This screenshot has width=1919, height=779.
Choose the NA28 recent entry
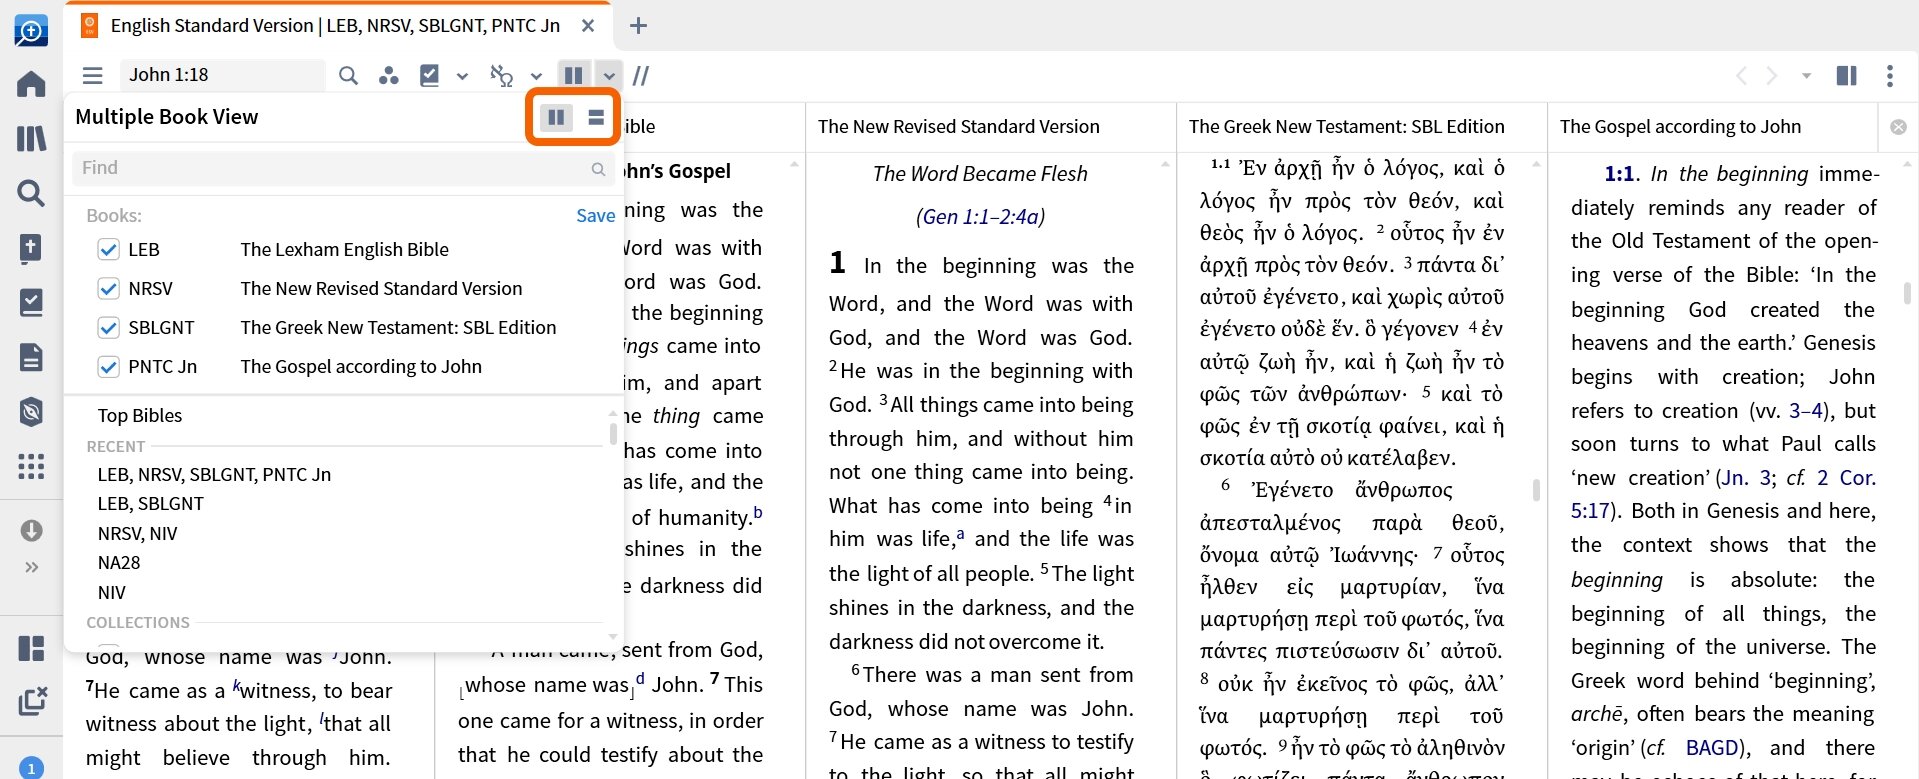[119, 562]
